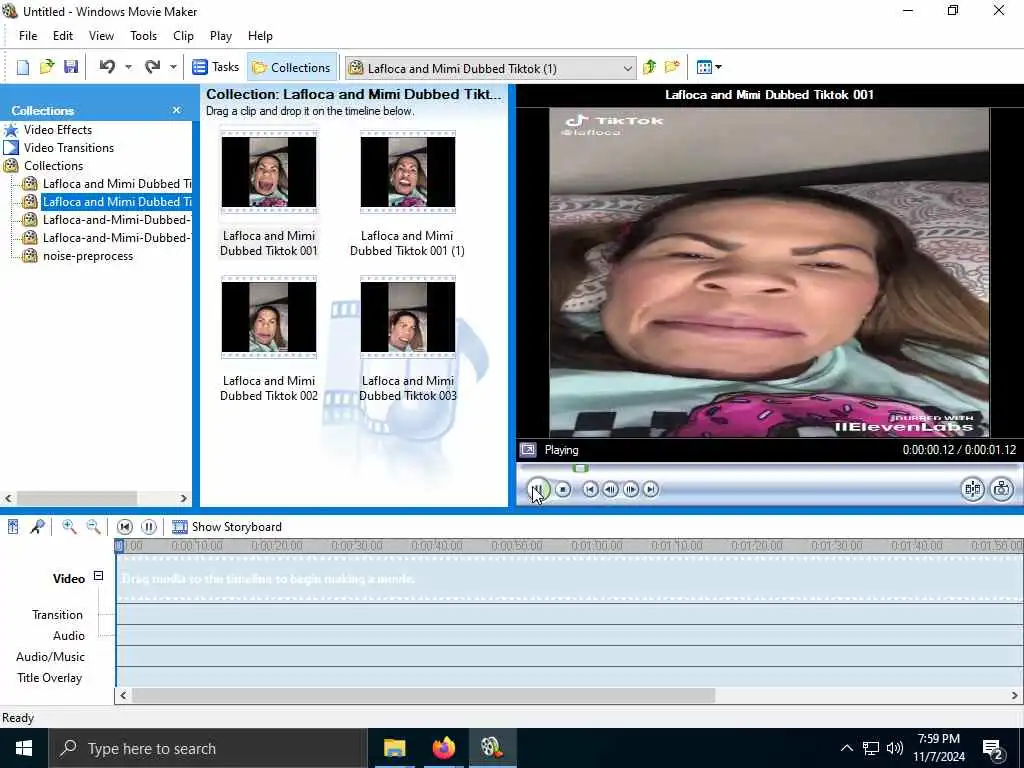Undo the last action

pos(108,67)
